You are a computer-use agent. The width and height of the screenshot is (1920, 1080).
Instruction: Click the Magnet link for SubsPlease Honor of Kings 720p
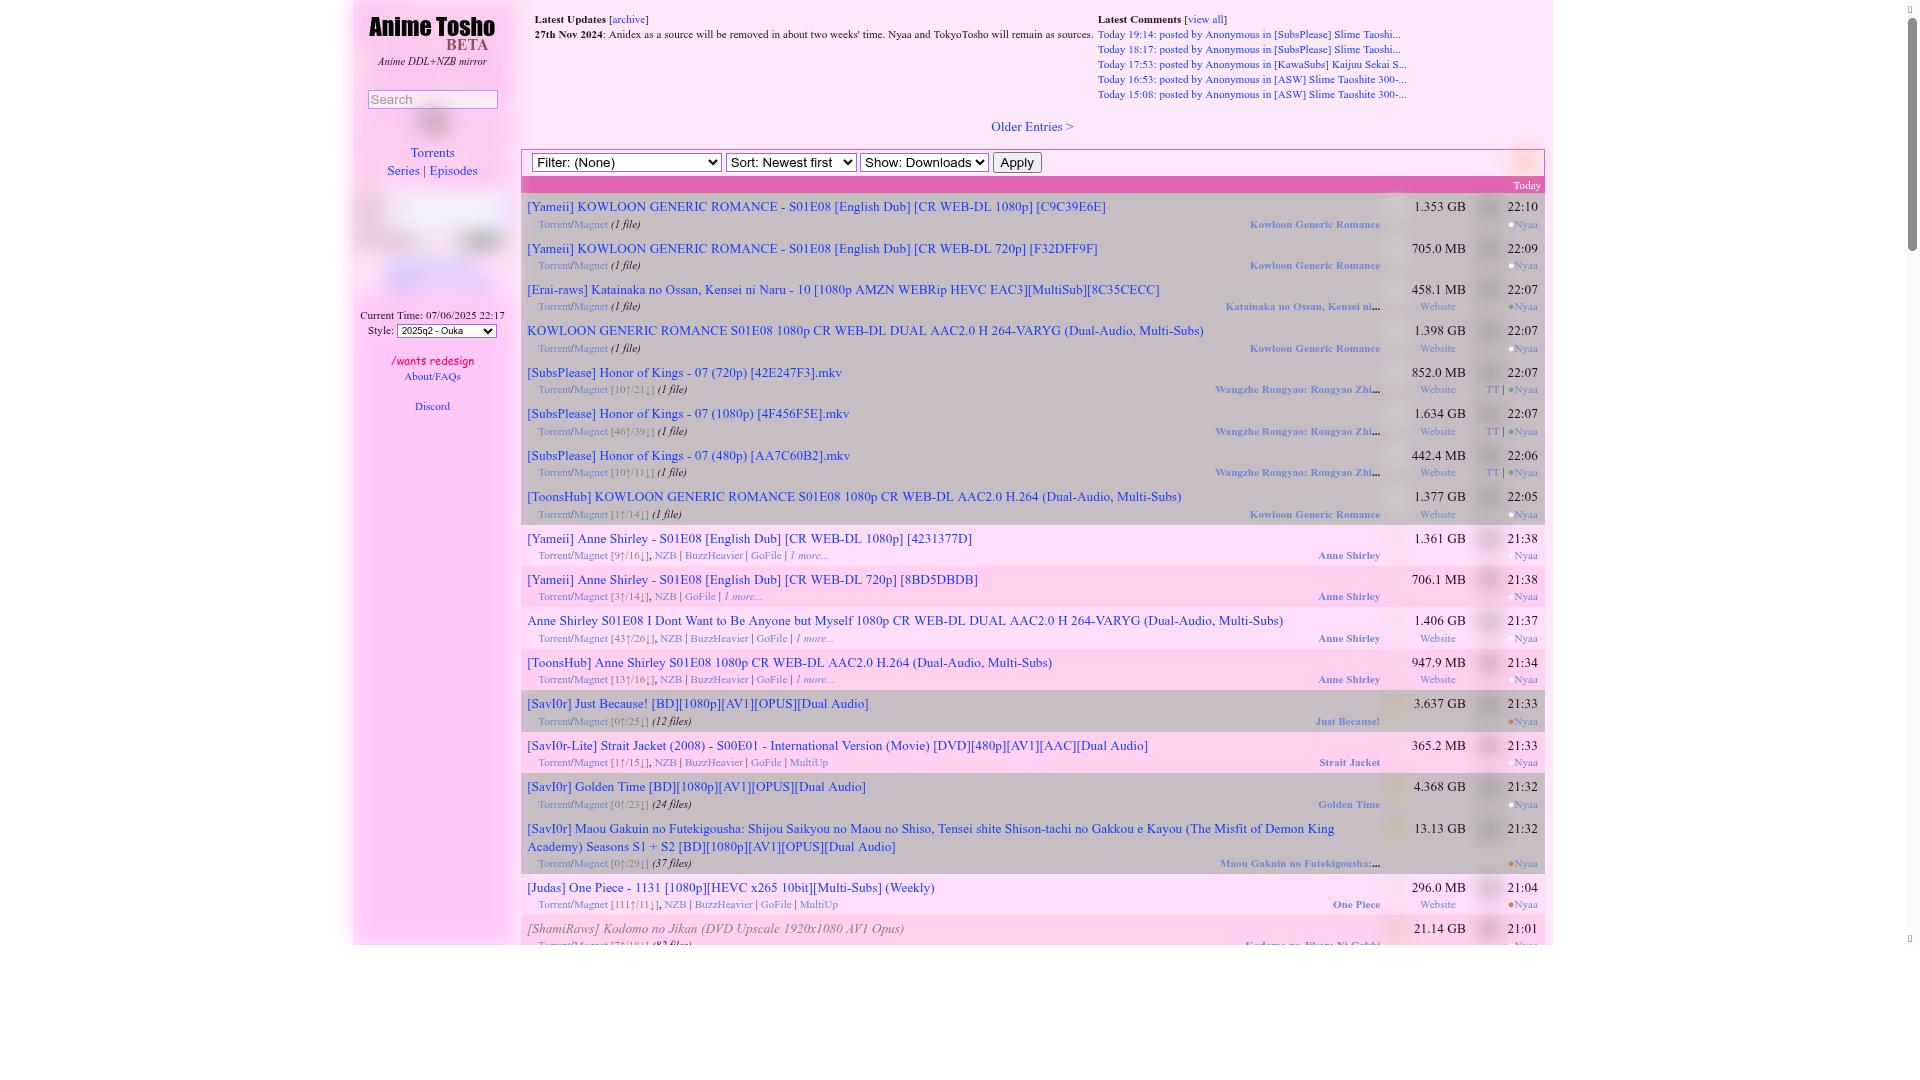click(589, 389)
